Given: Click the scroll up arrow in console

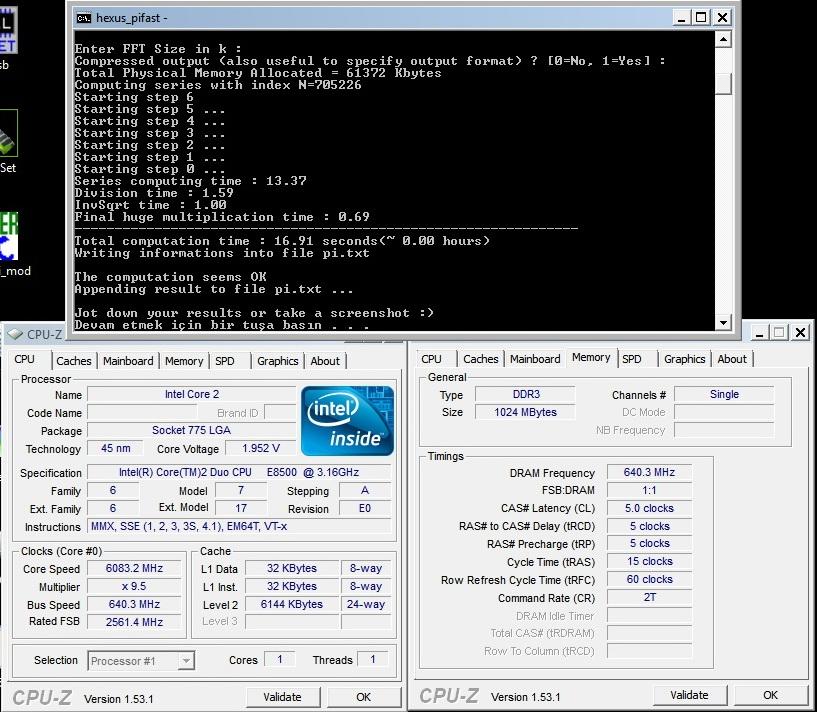Looking at the screenshot, I should pos(723,39).
